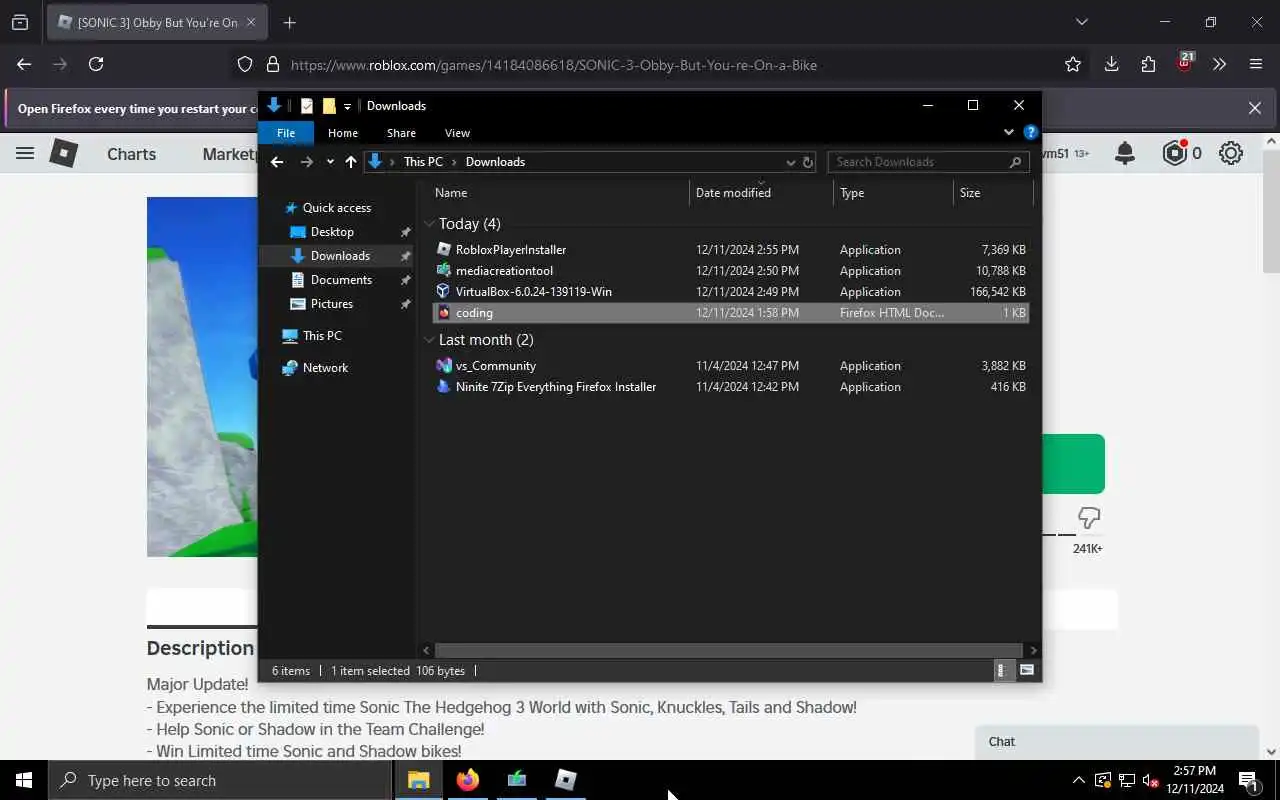This screenshot has height=800, width=1280.
Task: Click the horizontal scrollbar right arrow
Action: [1033, 650]
